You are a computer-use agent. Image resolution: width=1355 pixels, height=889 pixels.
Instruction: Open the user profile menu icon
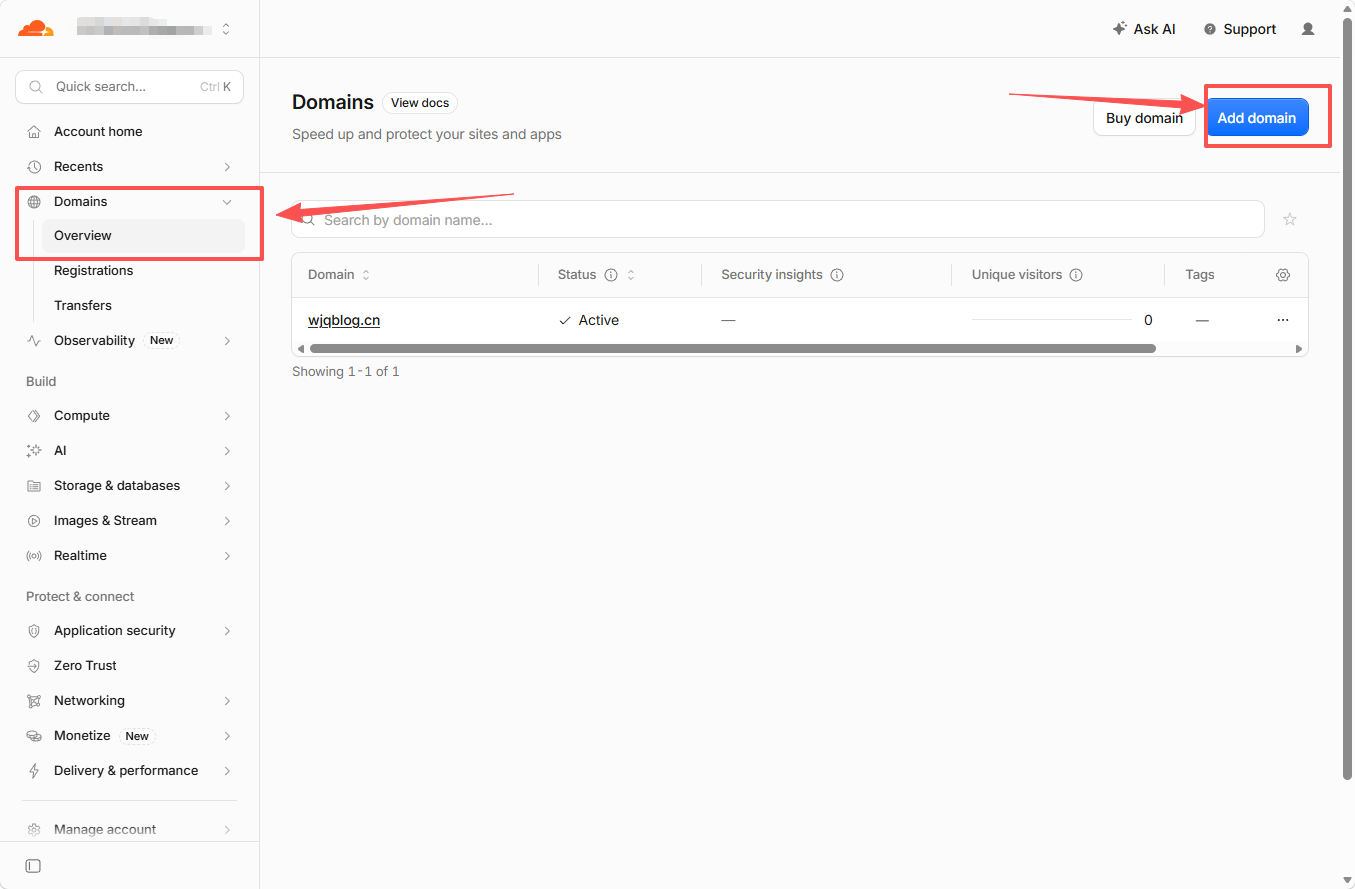coord(1308,29)
